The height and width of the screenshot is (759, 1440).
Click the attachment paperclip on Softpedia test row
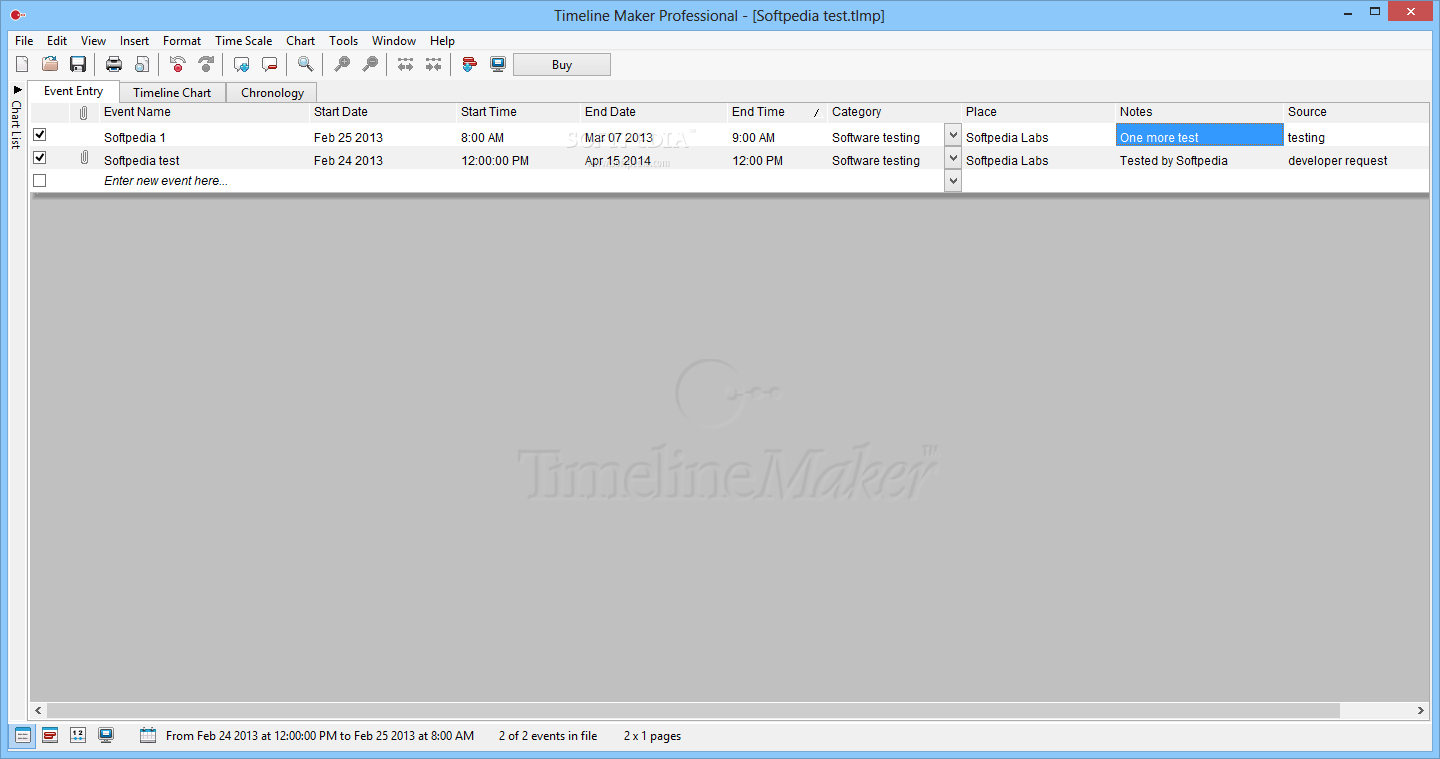click(84, 158)
